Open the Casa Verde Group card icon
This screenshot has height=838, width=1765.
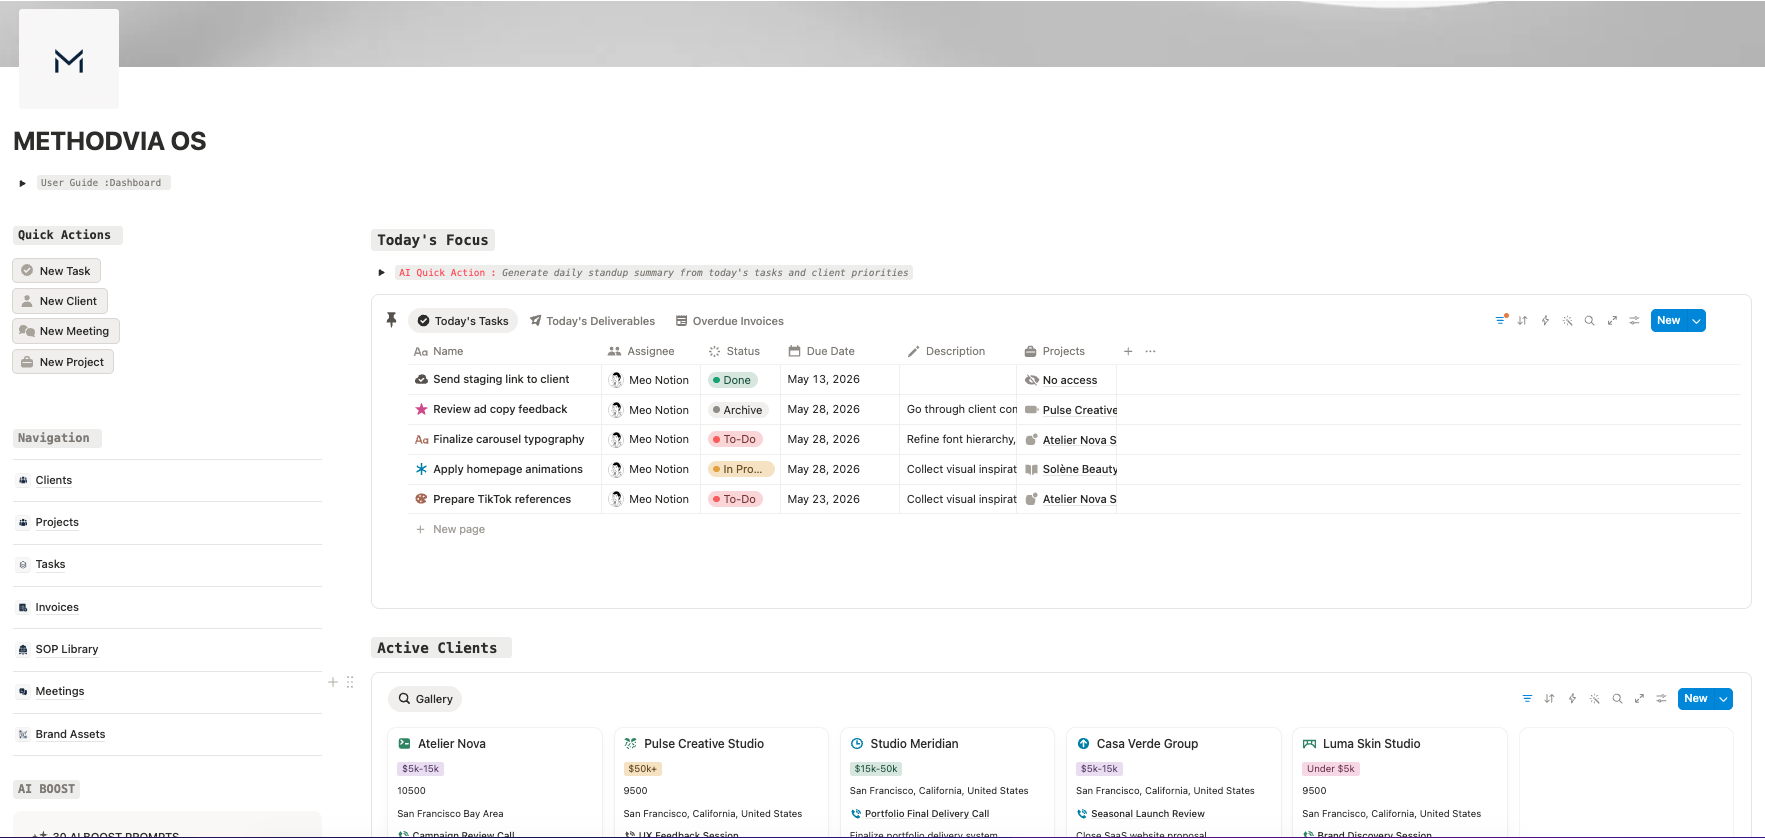click(1083, 744)
